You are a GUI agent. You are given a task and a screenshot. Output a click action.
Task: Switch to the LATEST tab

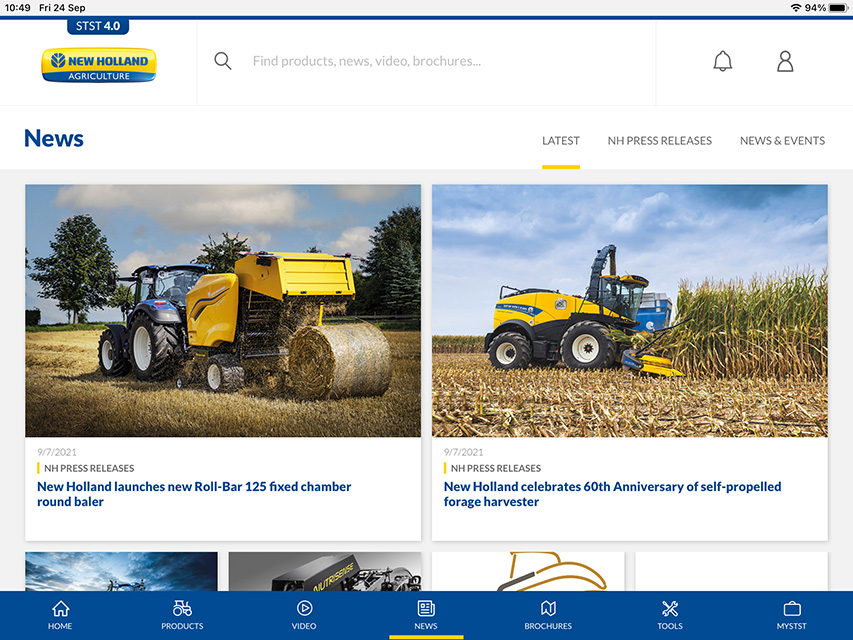click(561, 141)
